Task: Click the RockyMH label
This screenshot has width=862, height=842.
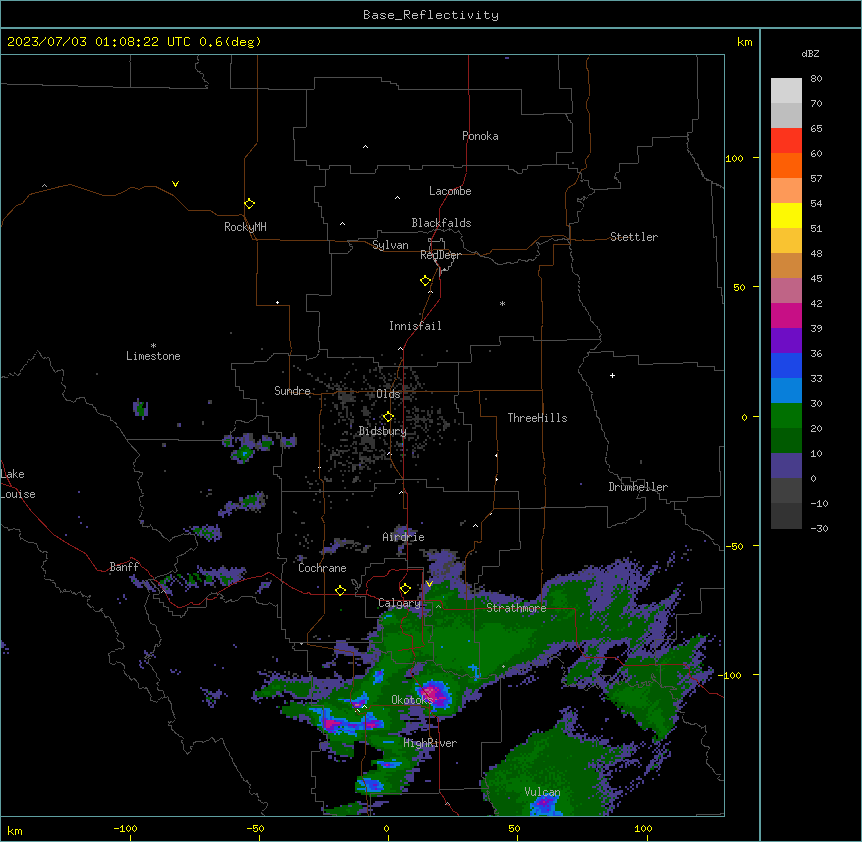Action: (245, 227)
